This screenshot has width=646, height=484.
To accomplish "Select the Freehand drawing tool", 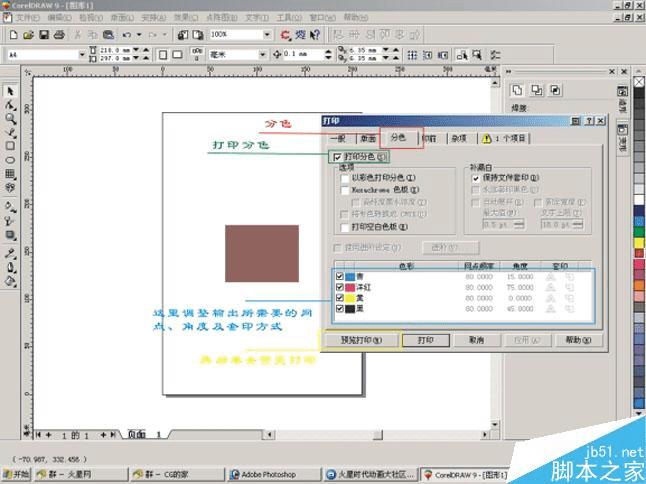I will 10,132.
